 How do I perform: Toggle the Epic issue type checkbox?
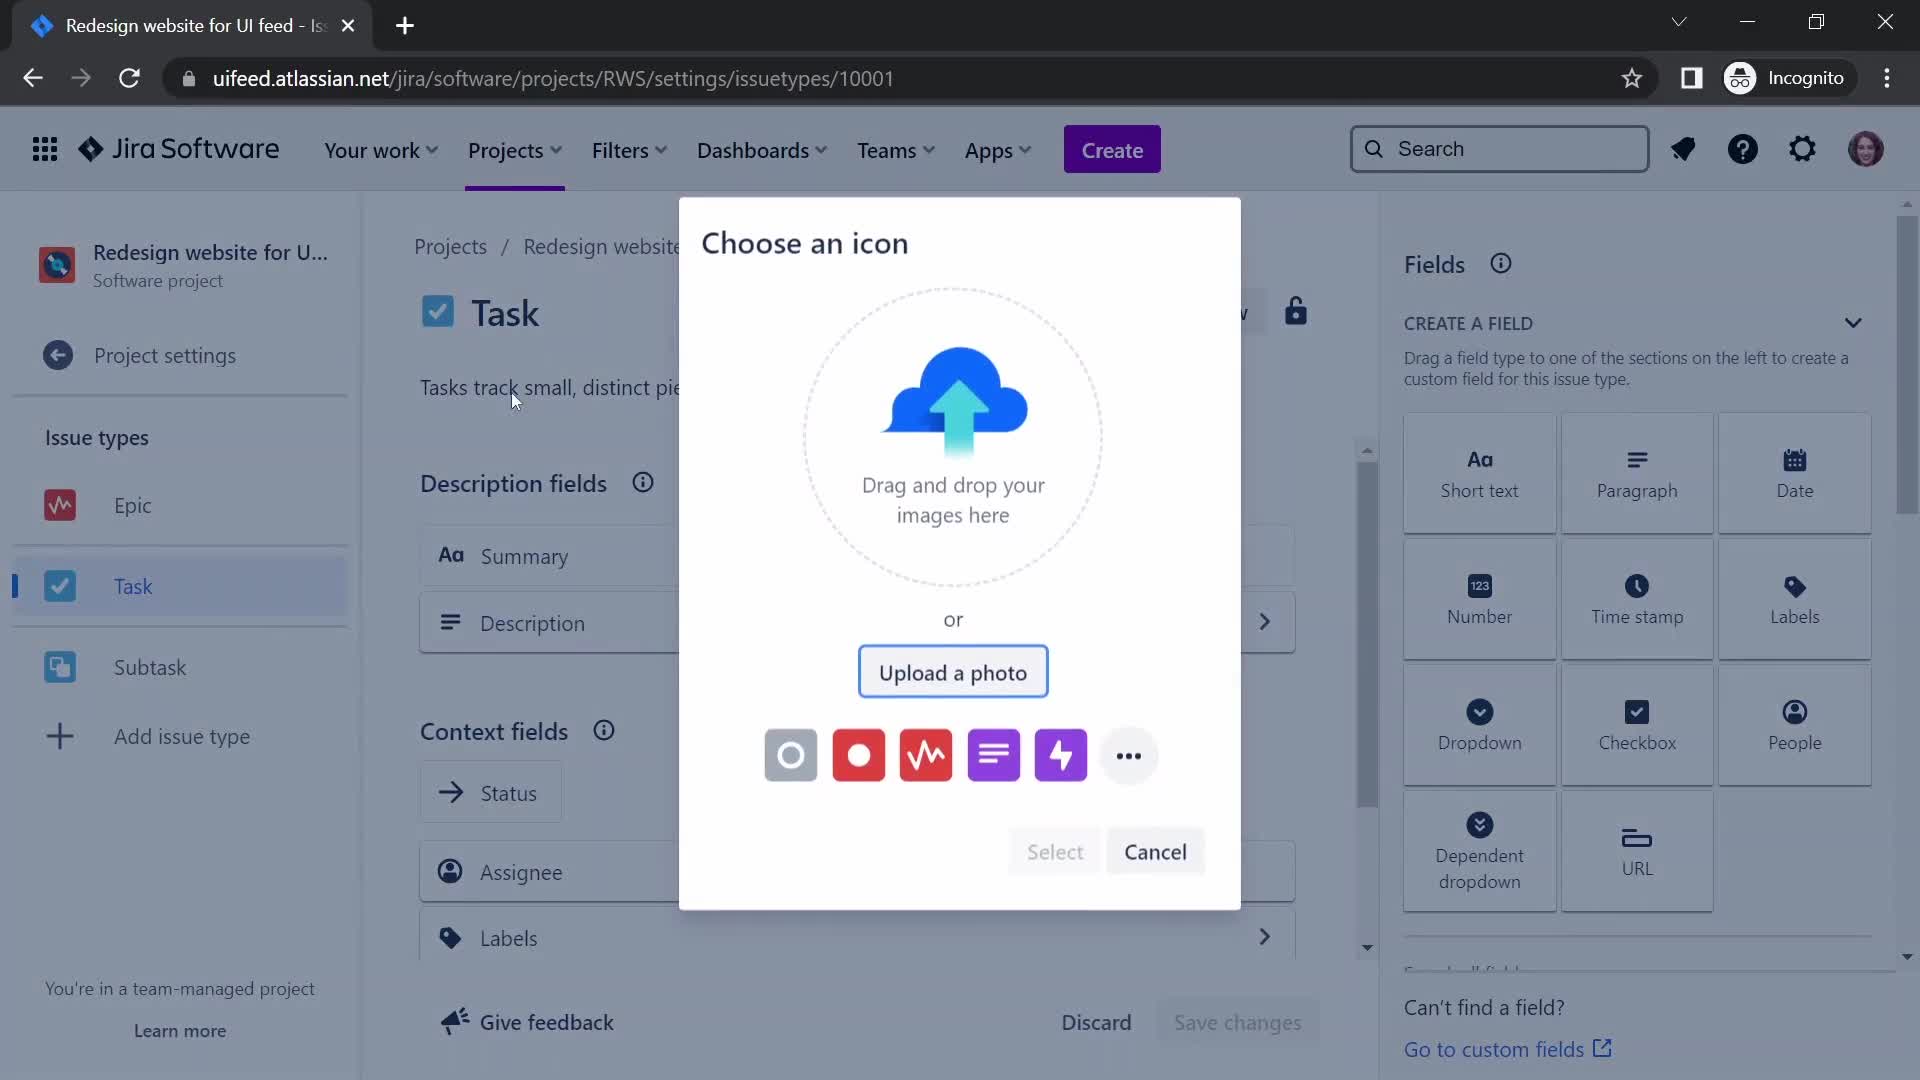[x=61, y=504]
